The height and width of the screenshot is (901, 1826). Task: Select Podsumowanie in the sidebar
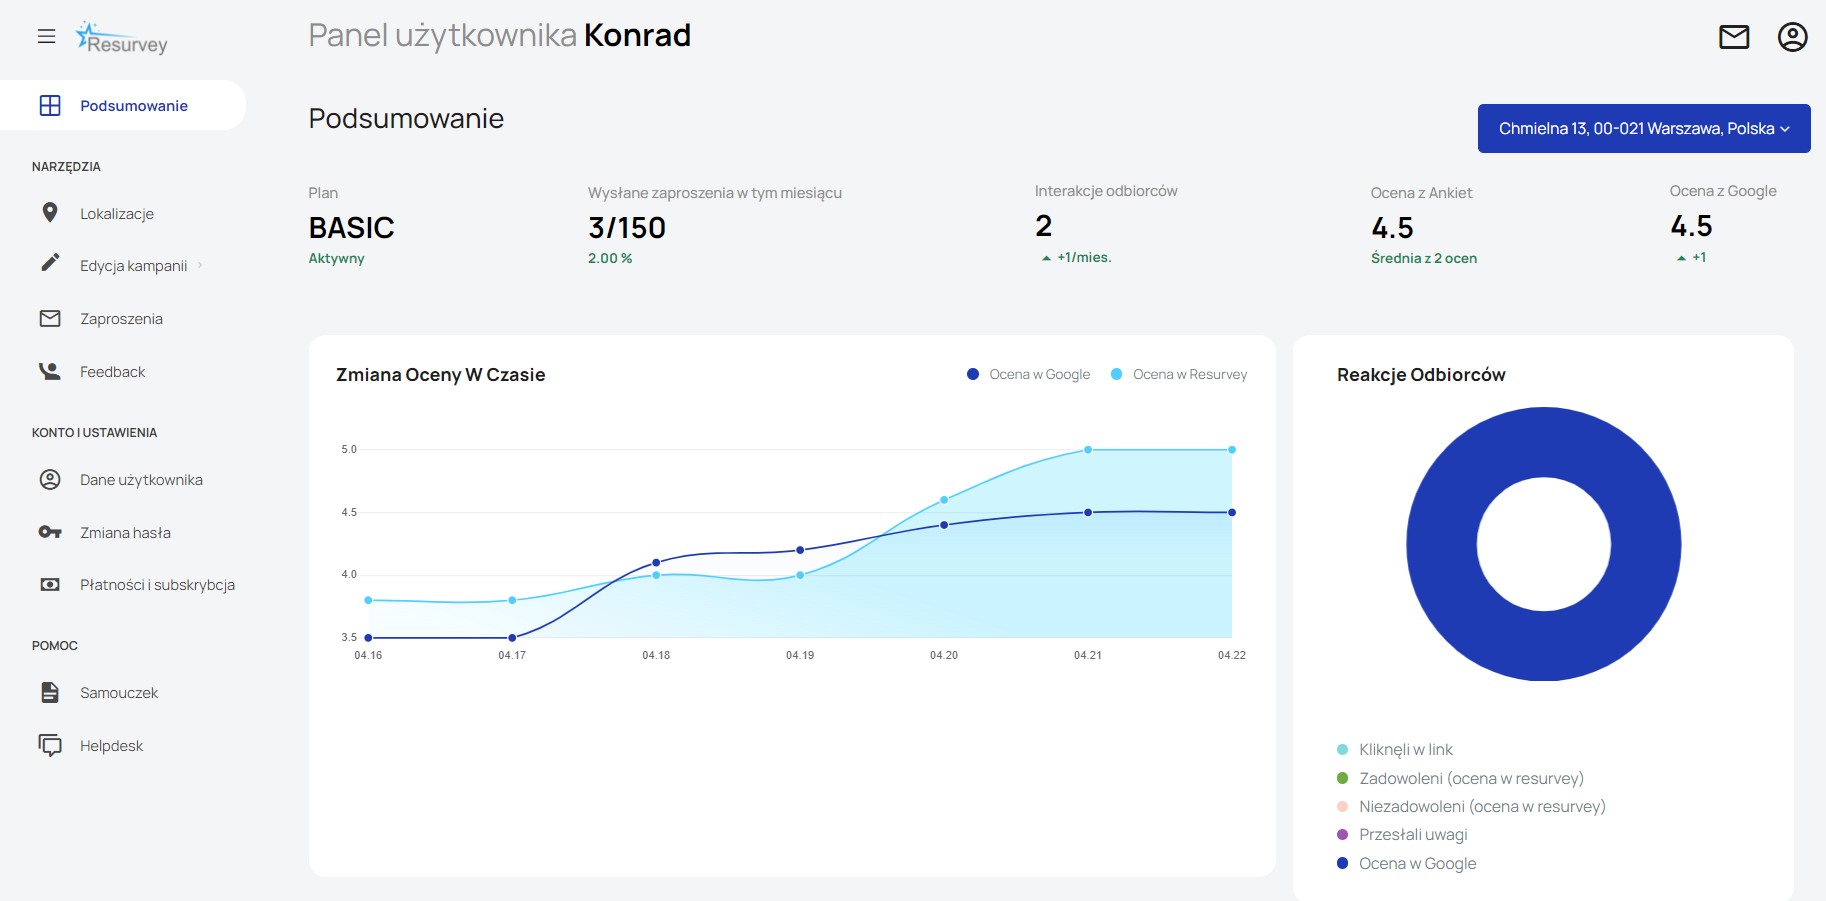click(123, 105)
